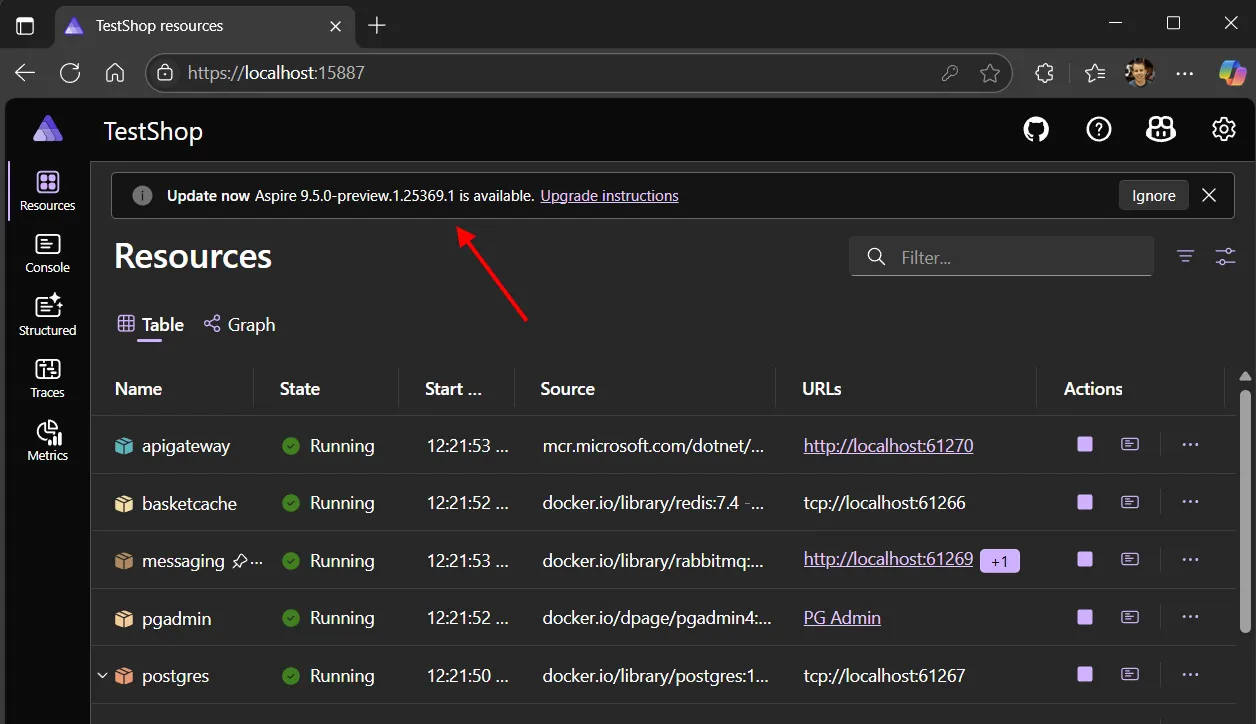1256x724 pixels.
Task: Open the resource filter funnel
Action: click(x=1185, y=256)
